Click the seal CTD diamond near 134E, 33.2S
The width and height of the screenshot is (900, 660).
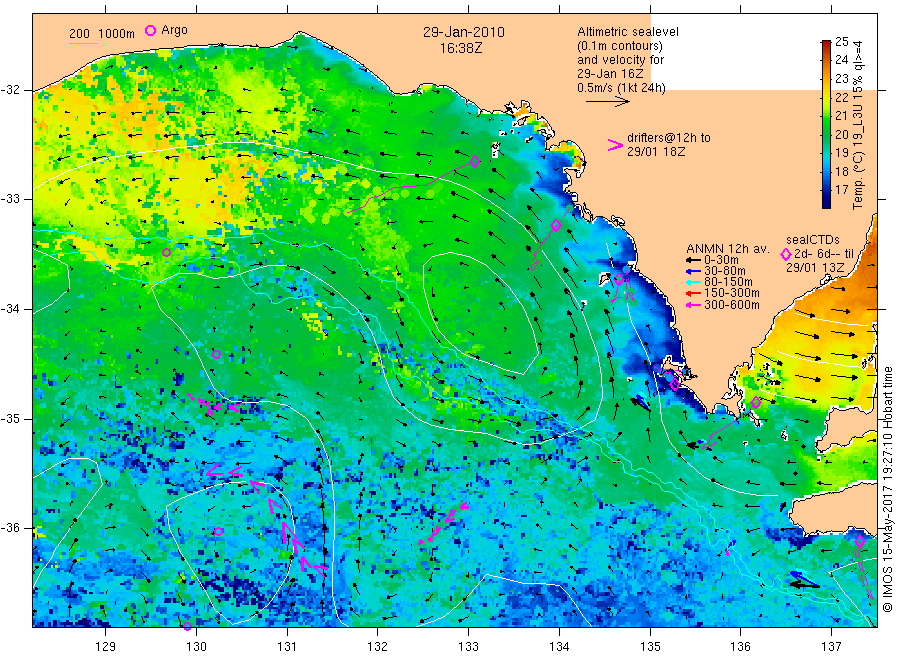(556, 225)
